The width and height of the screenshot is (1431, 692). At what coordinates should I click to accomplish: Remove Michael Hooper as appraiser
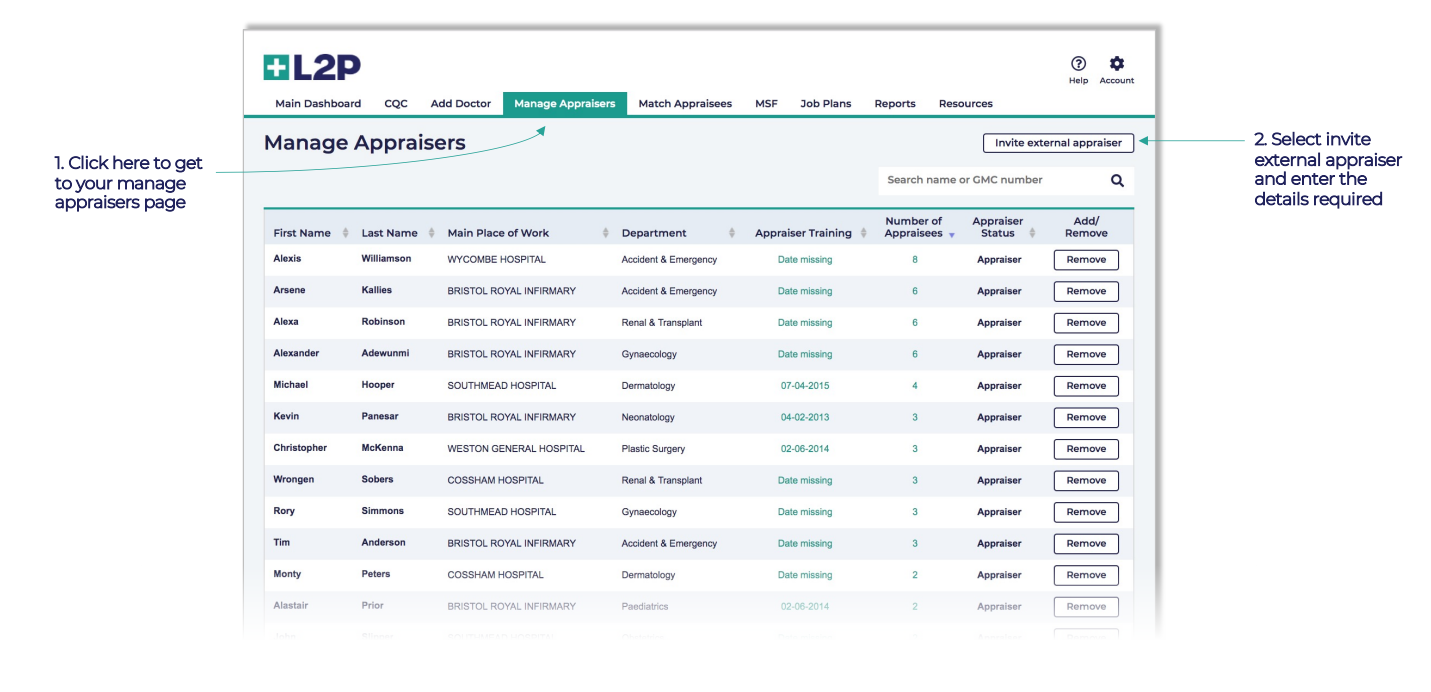pyautogui.click(x=1086, y=386)
